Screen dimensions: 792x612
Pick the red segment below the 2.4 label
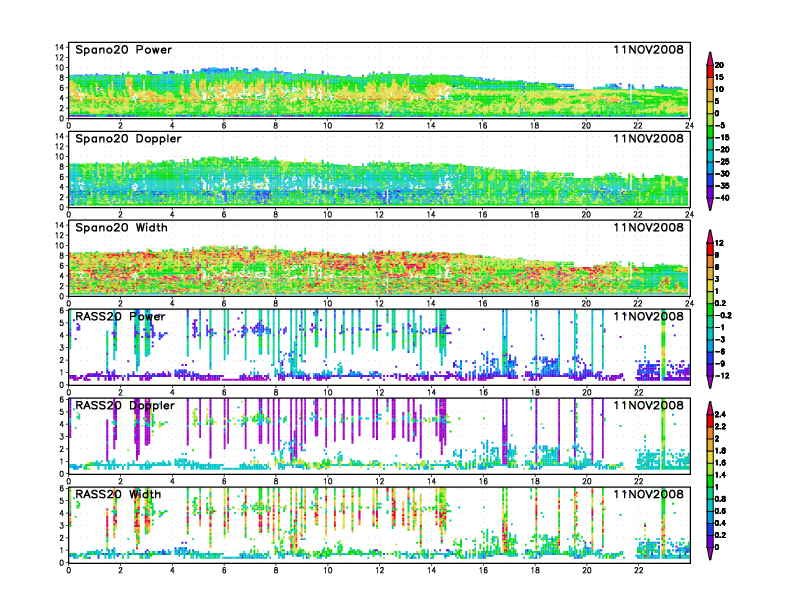pos(710,421)
